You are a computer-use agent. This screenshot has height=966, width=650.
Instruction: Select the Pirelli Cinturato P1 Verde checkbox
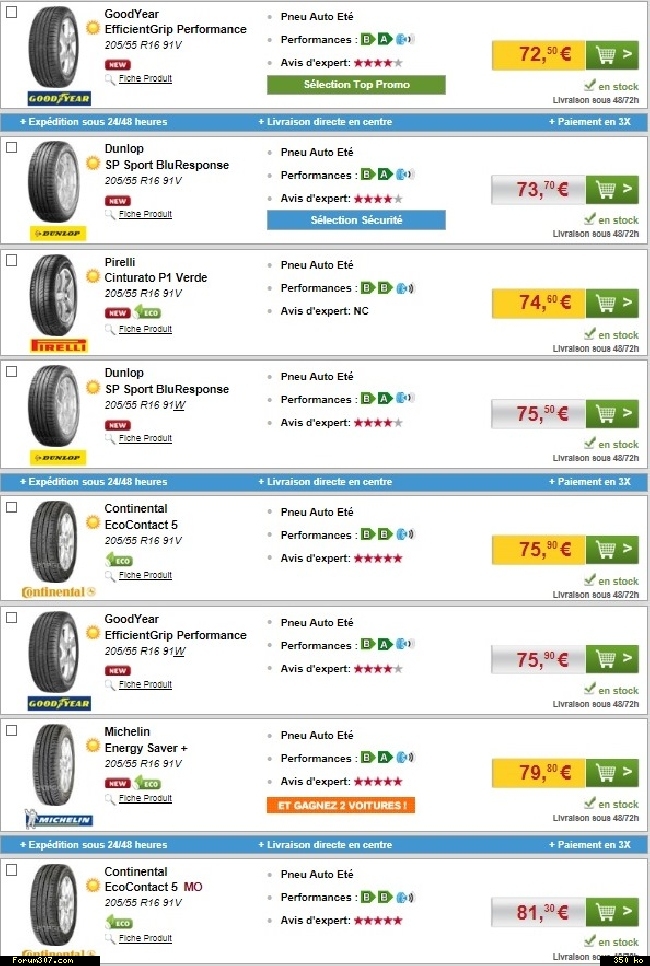pyautogui.click(x=12, y=260)
